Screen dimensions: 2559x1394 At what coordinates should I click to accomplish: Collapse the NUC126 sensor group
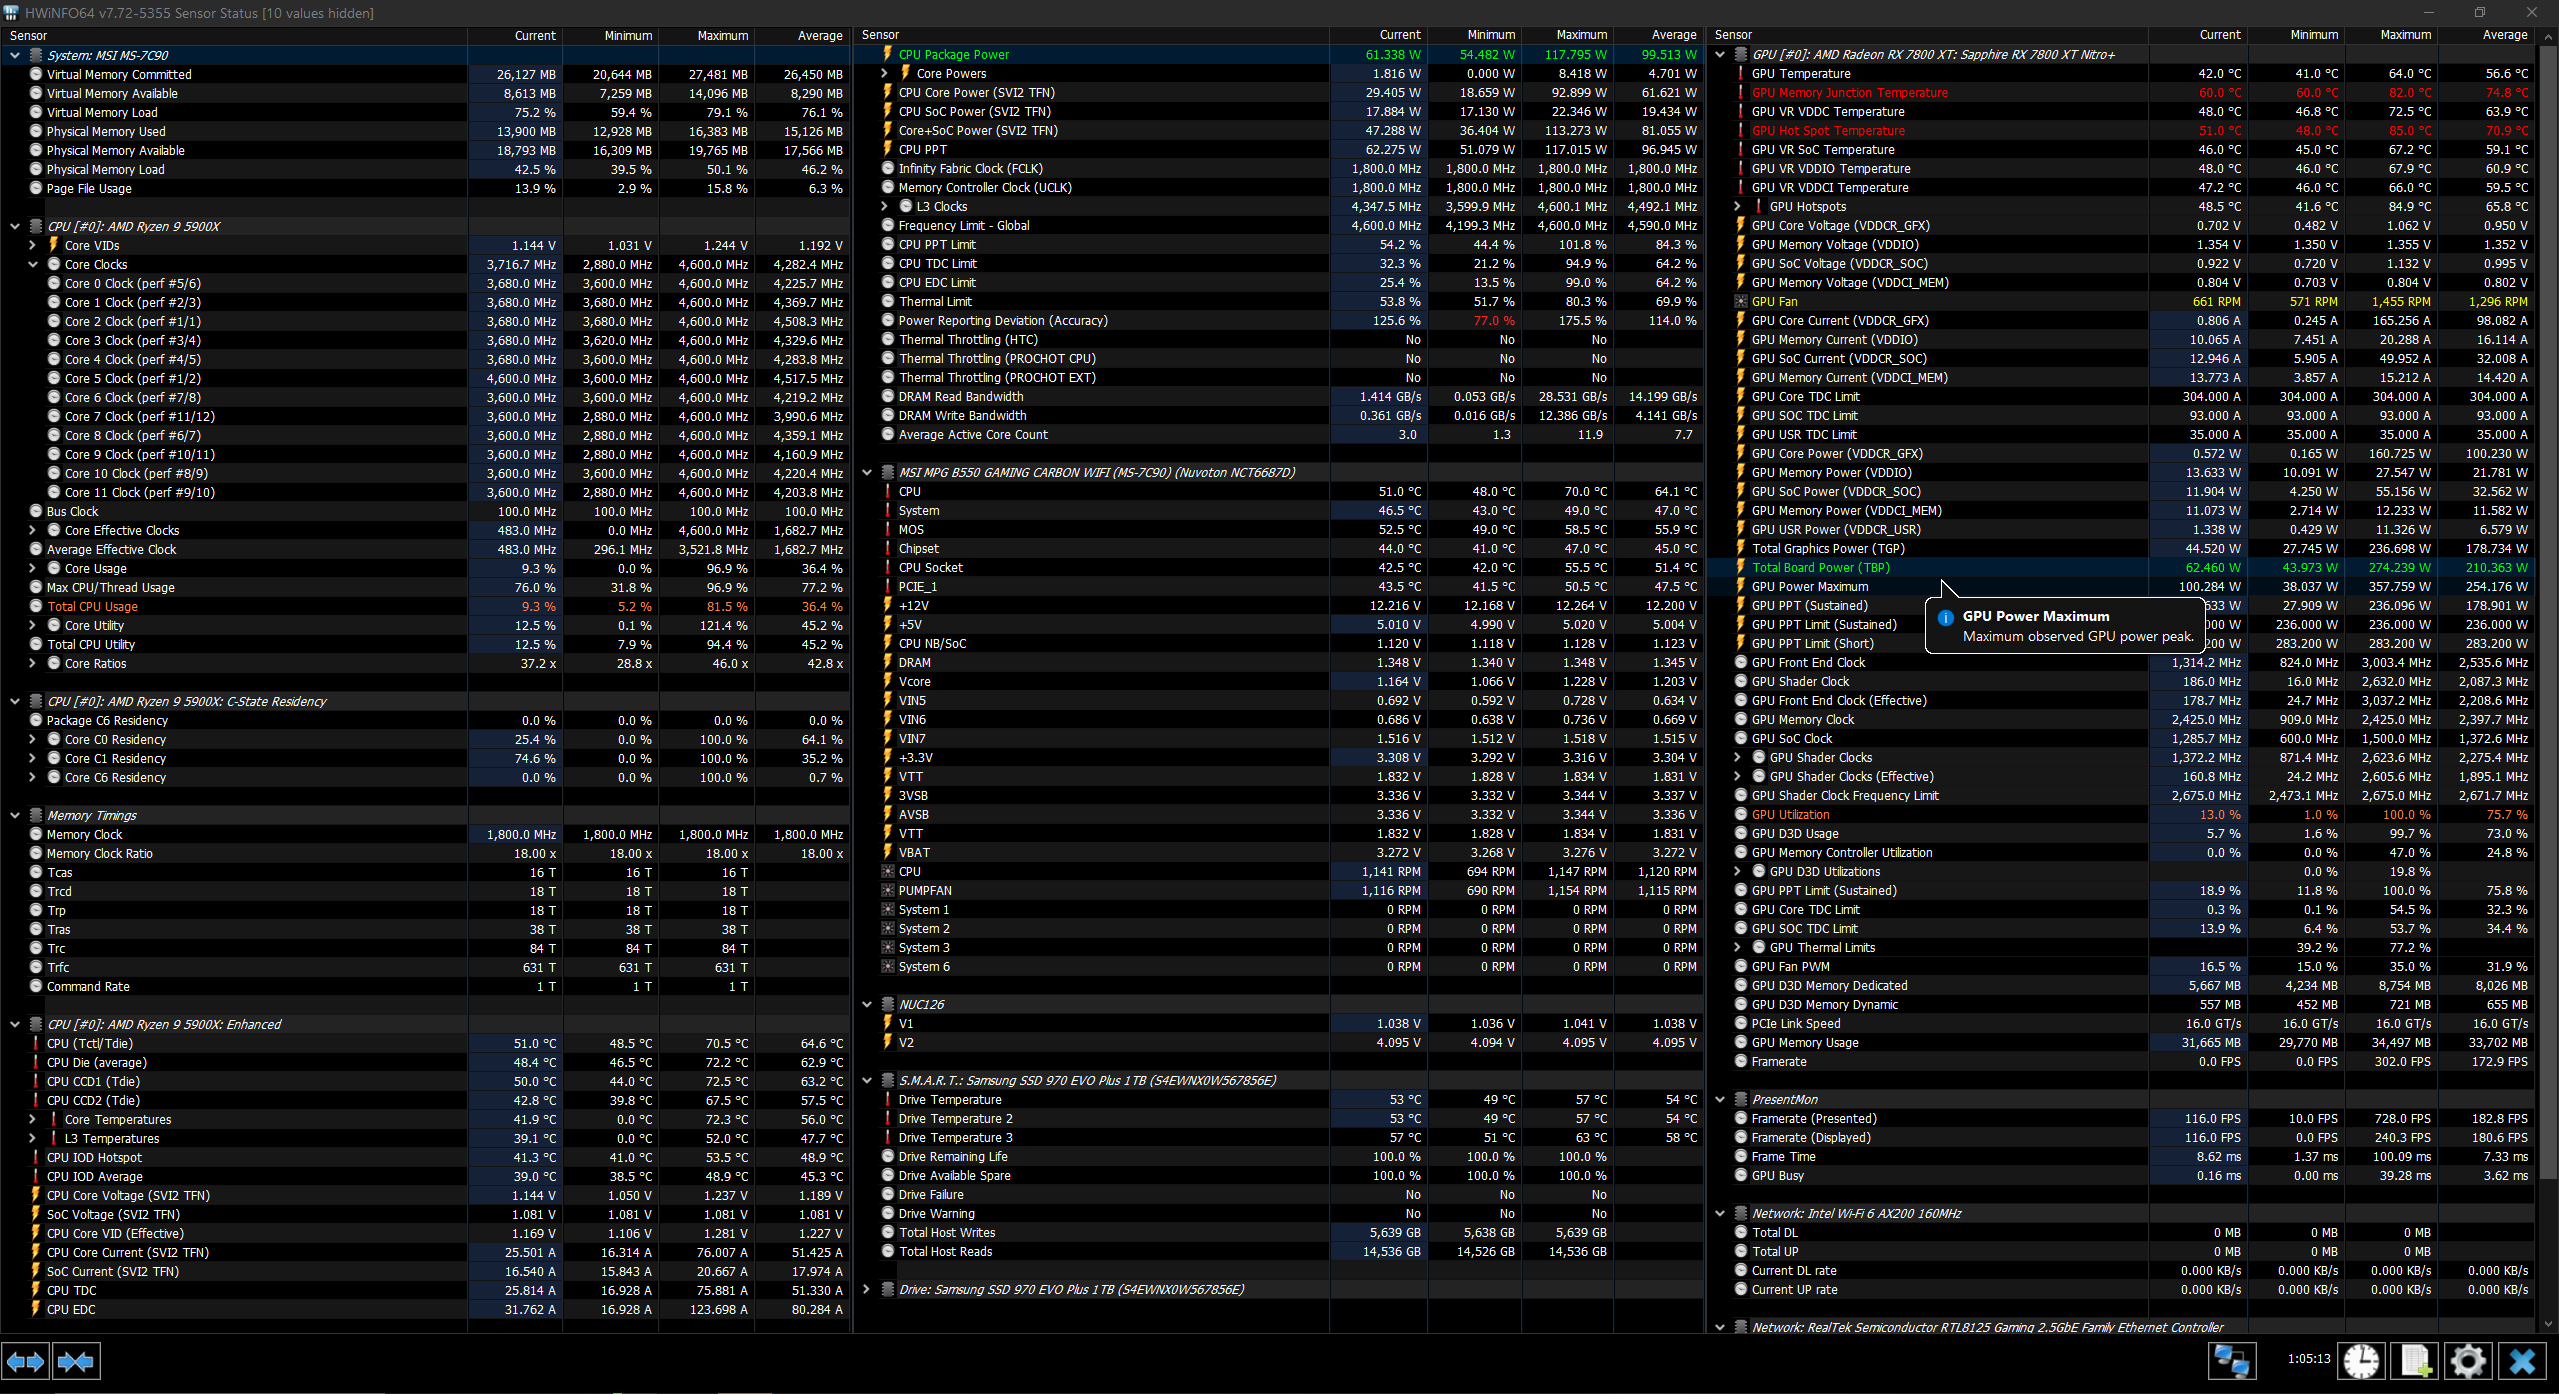866,1004
